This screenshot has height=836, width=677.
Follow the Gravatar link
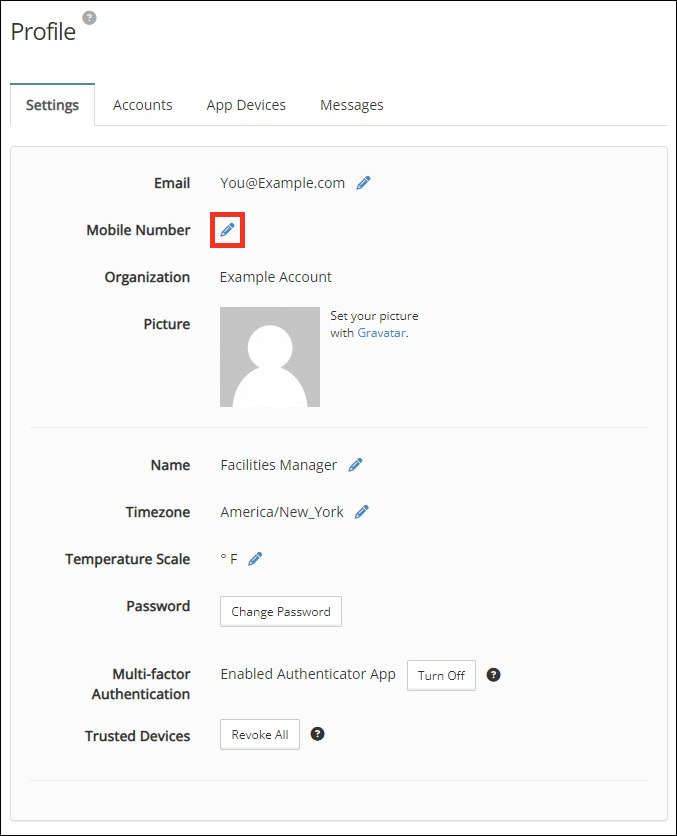click(381, 333)
